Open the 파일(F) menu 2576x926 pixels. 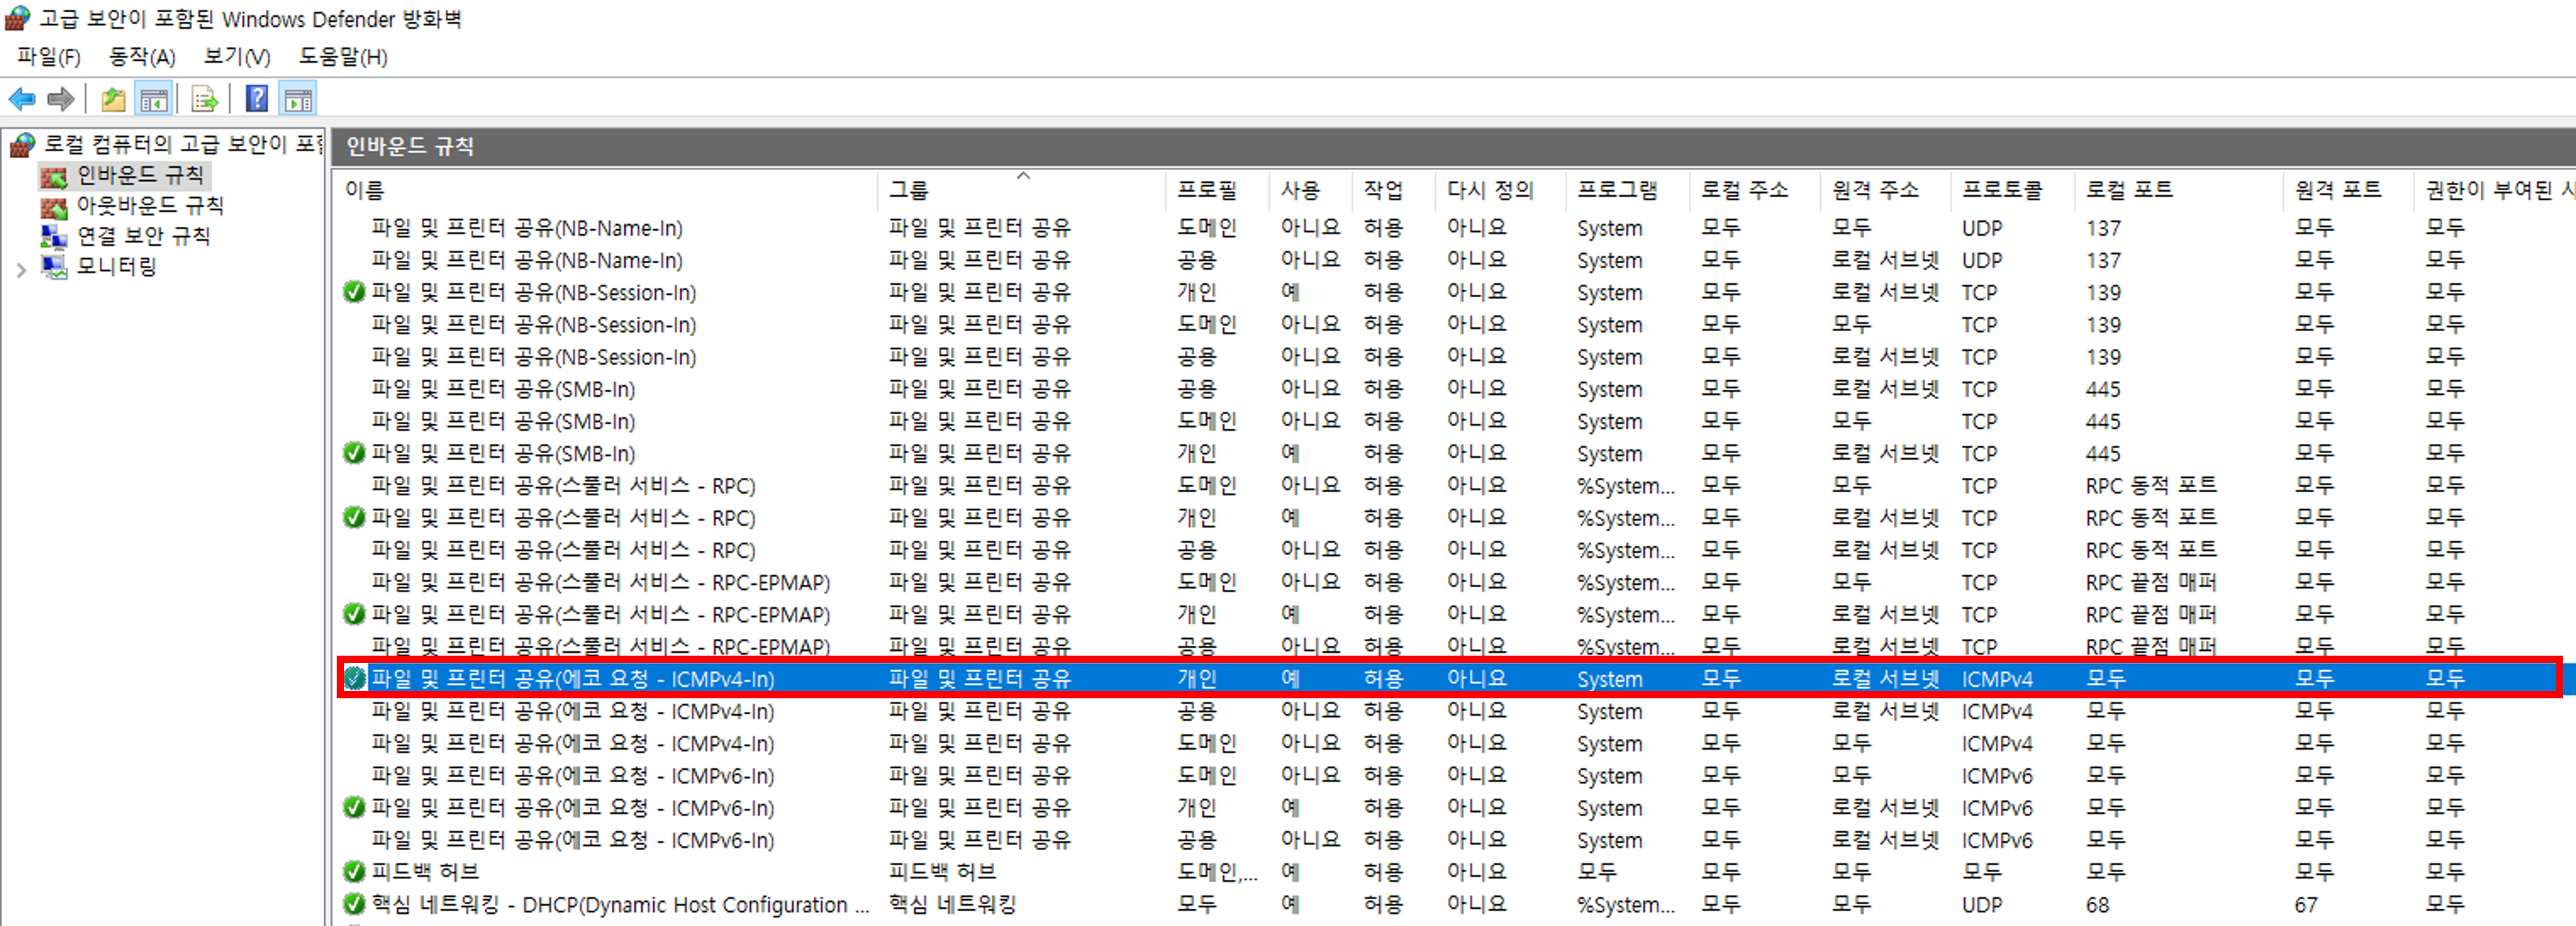48,57
